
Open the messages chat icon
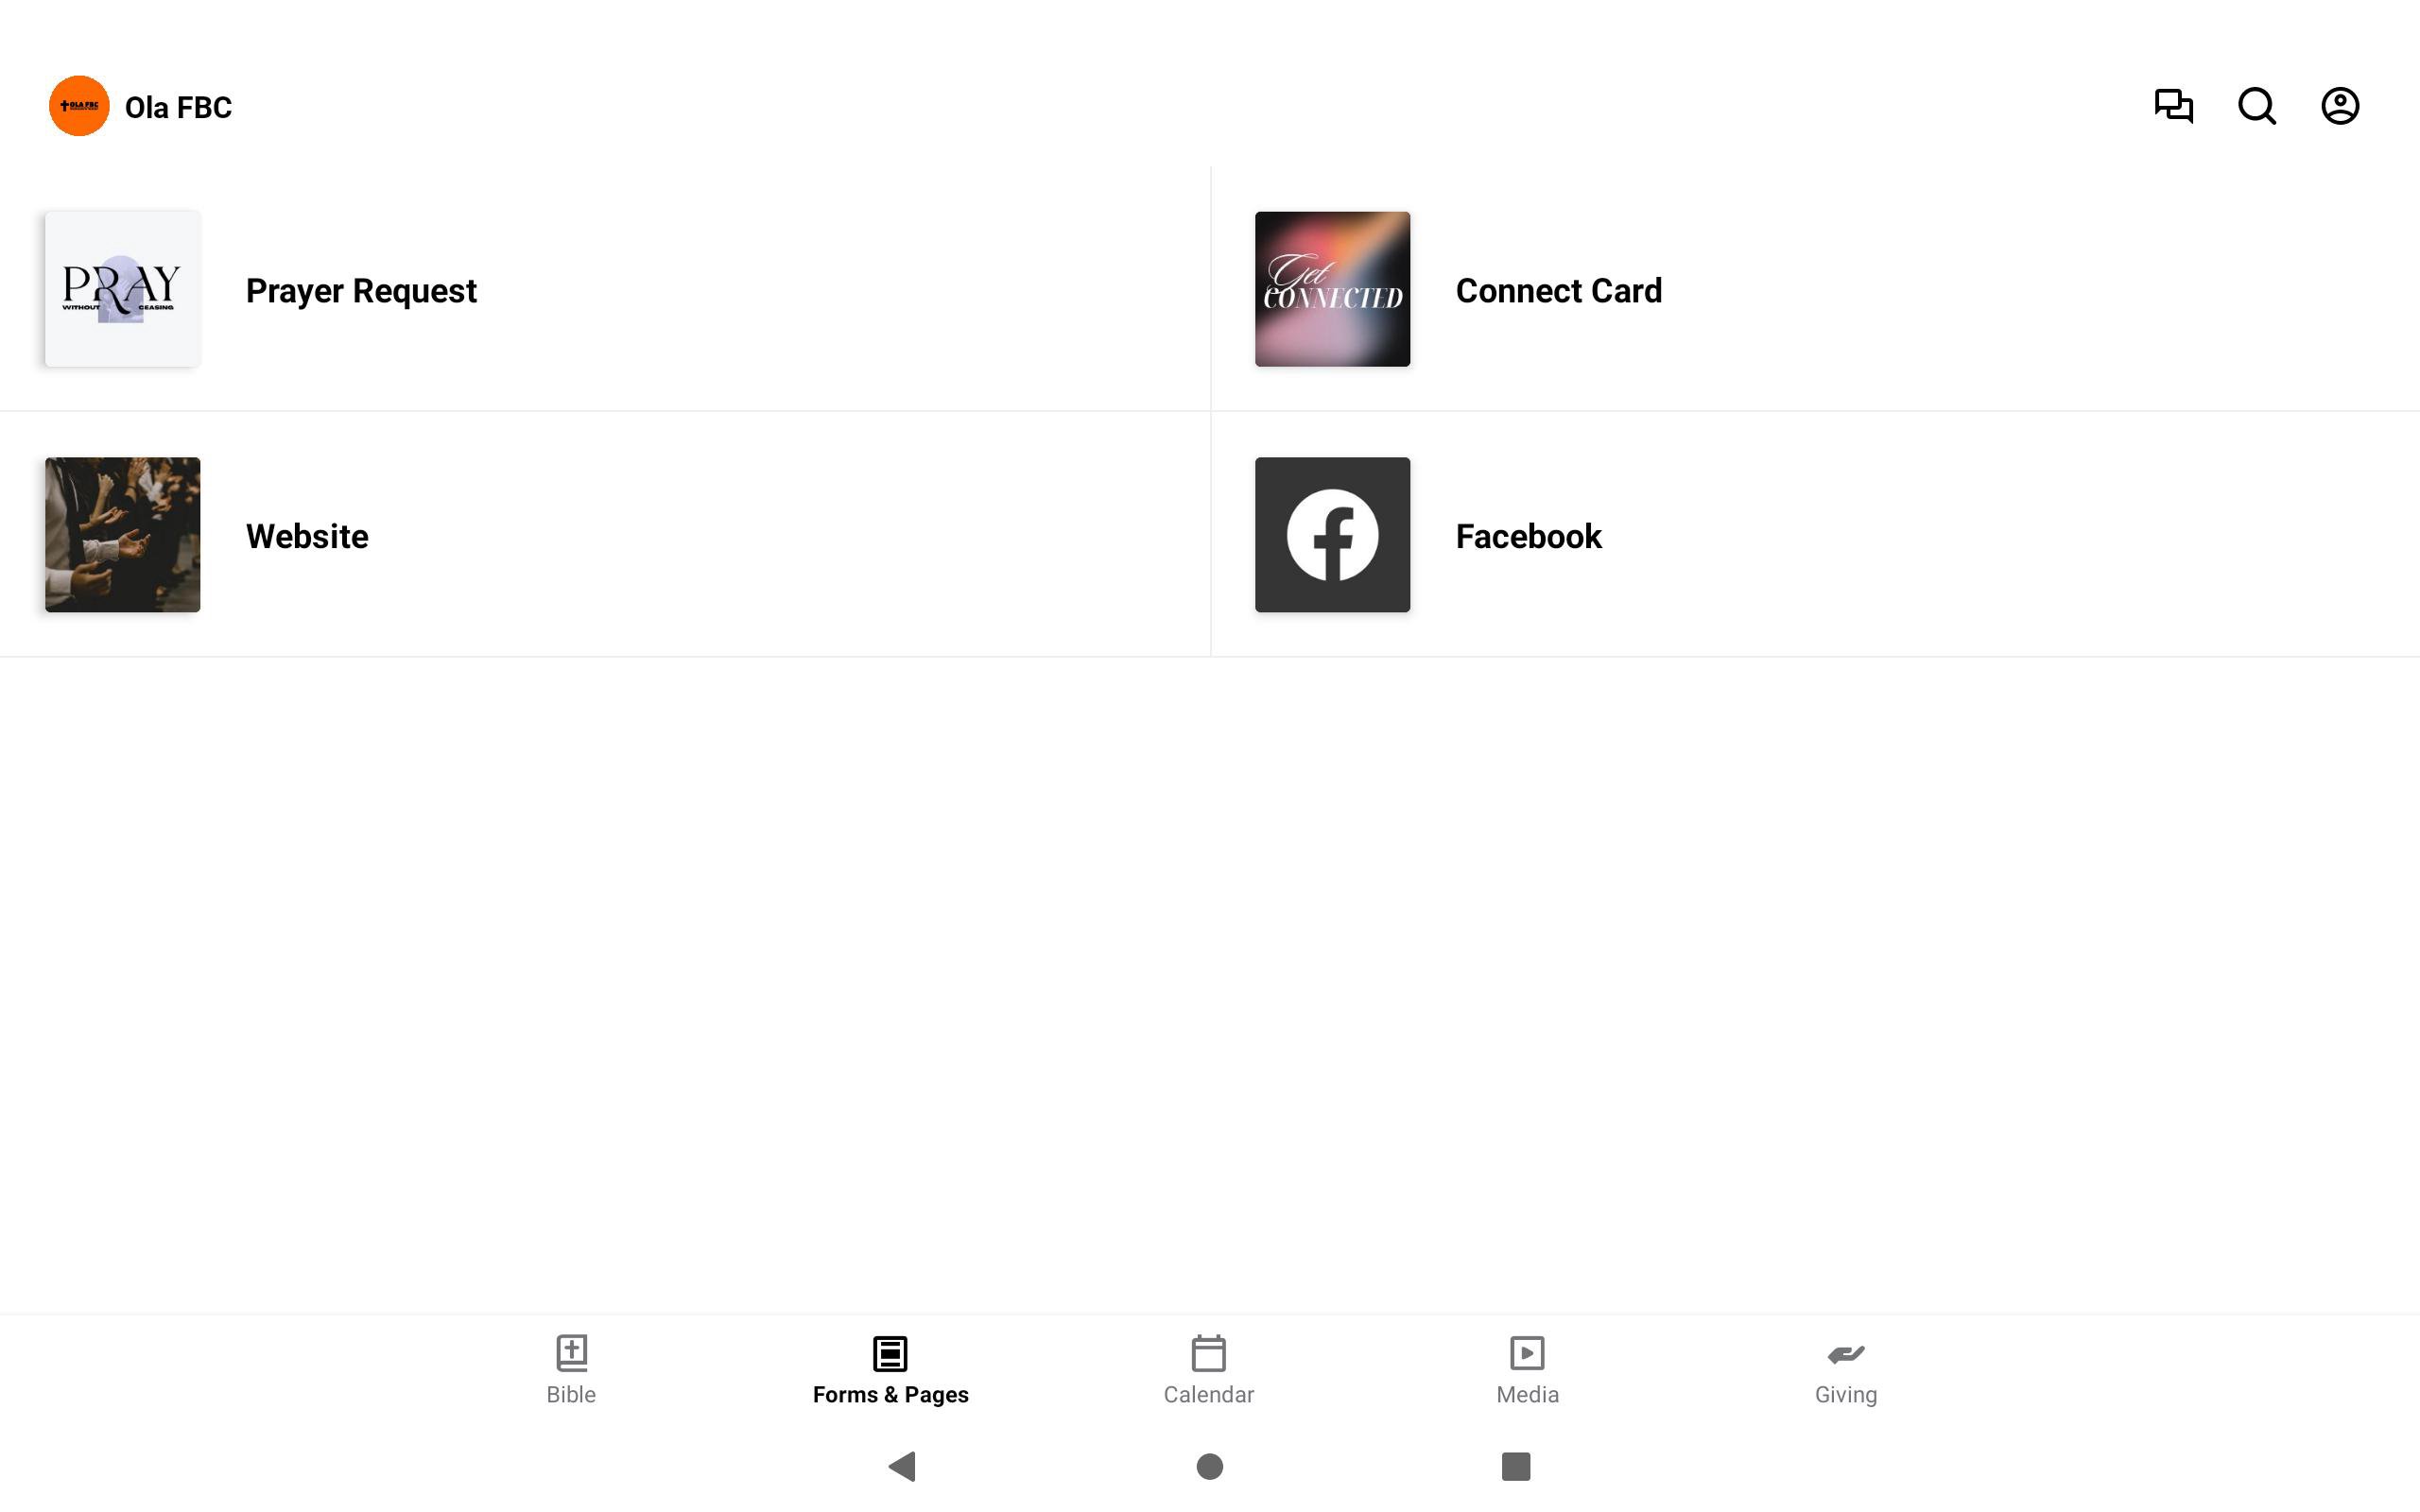2173,106
